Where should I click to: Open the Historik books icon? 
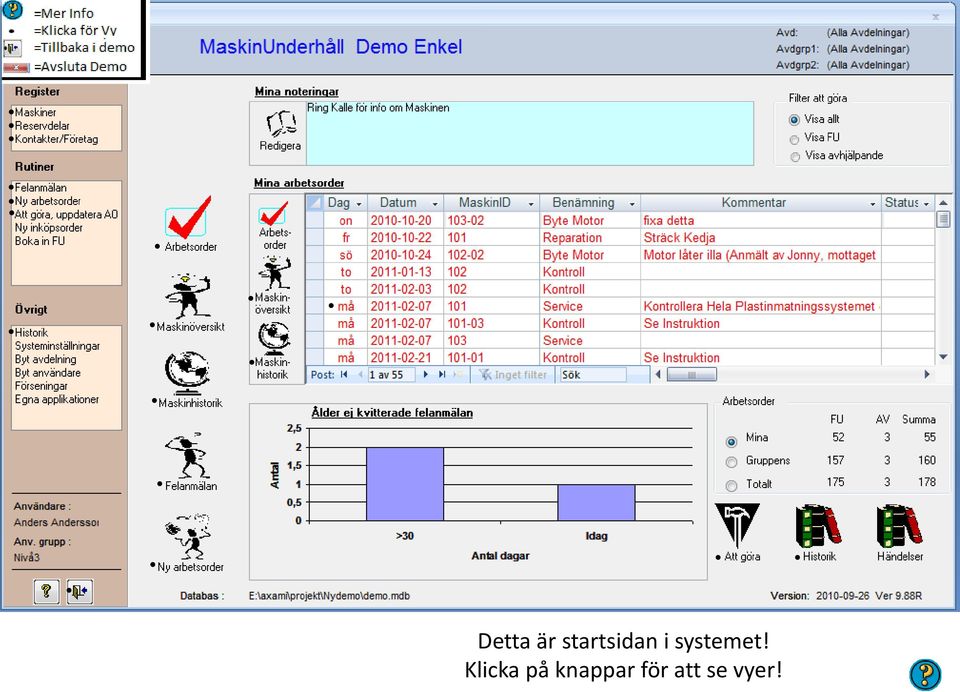point(818,525)
